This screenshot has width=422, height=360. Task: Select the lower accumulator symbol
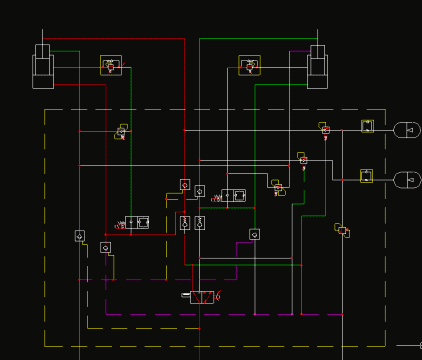tap(407, 180)
